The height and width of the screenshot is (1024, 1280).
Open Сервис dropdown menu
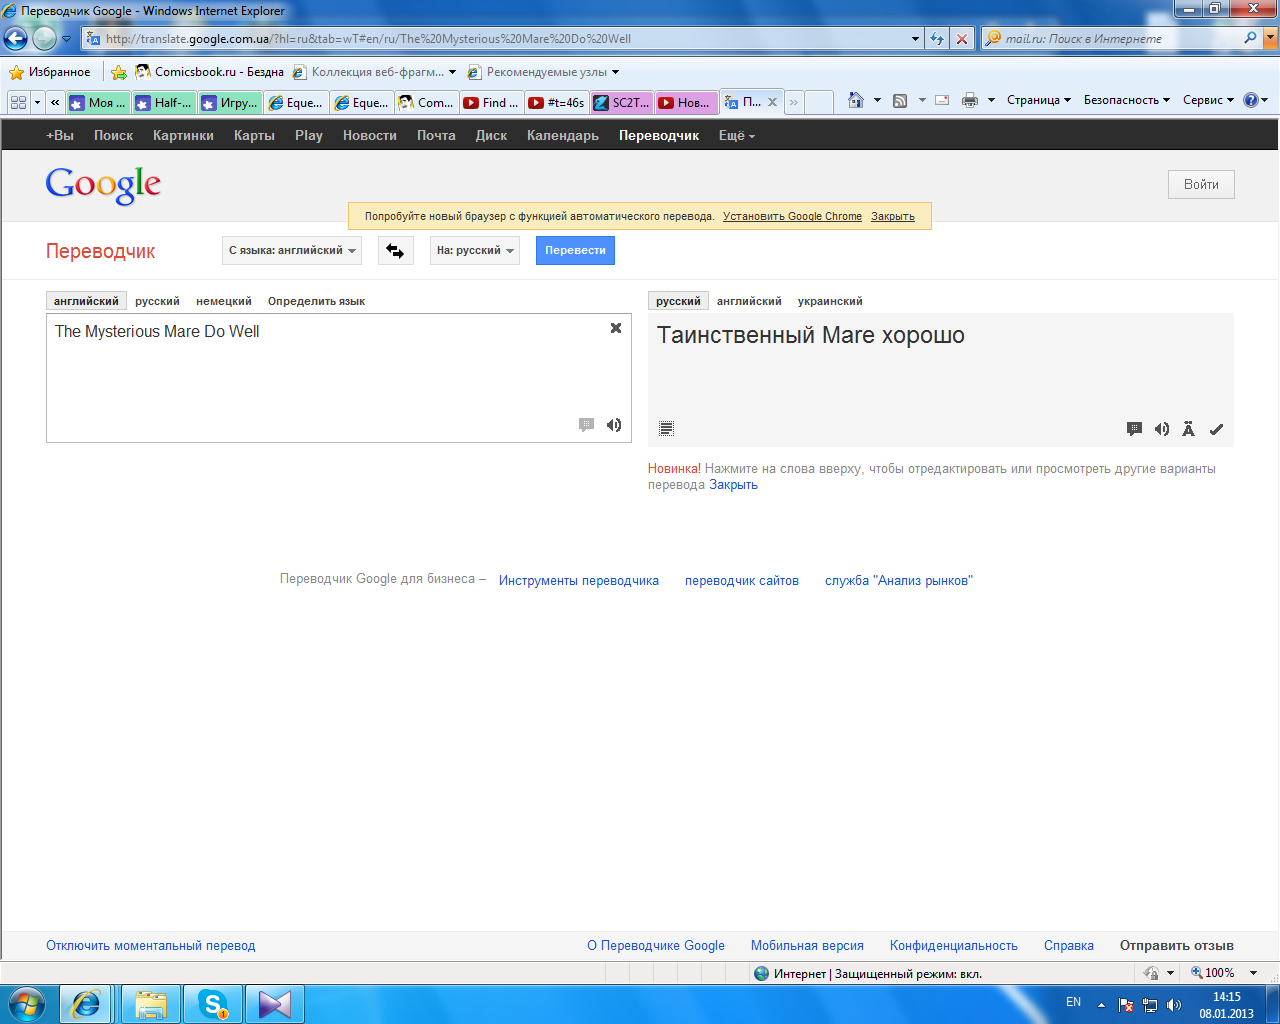tap(1208, 100)
